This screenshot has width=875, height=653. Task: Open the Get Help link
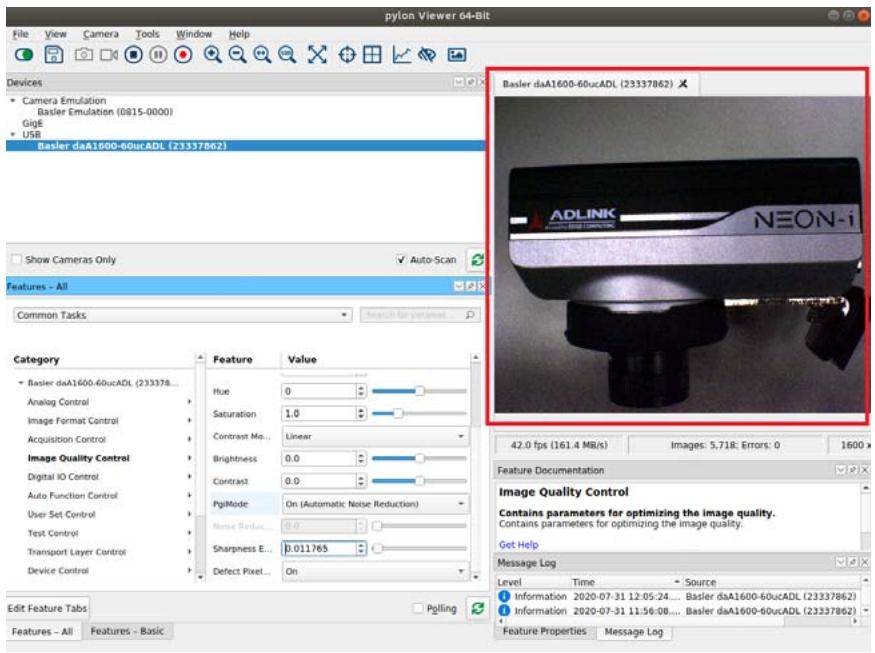pyautogui.click(x=518, y=545)
